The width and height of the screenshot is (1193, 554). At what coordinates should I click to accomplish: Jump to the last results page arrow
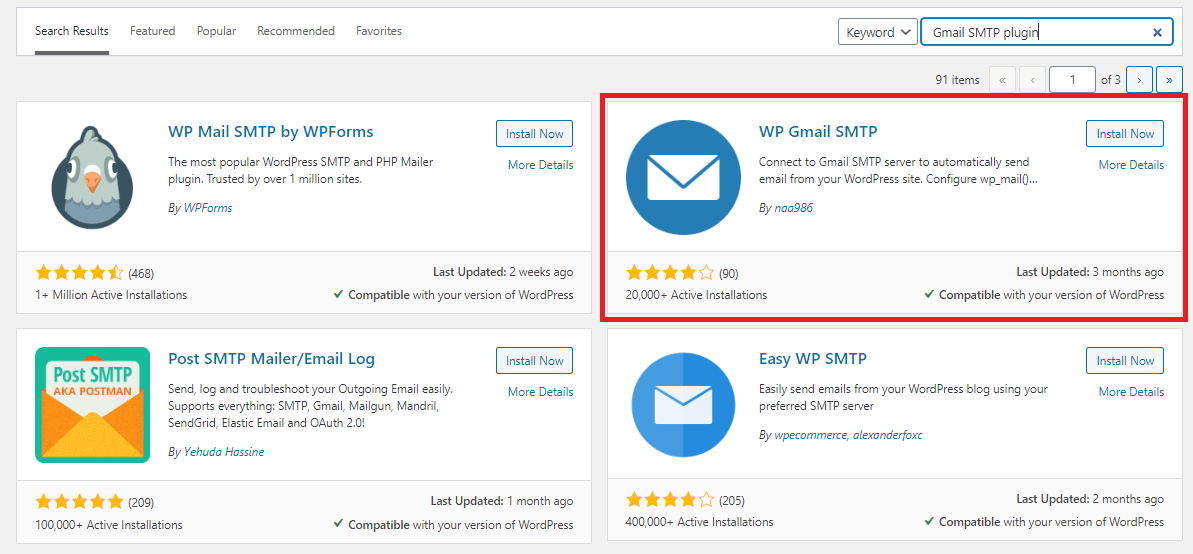pyautogui.click(x=1169, y=79)
